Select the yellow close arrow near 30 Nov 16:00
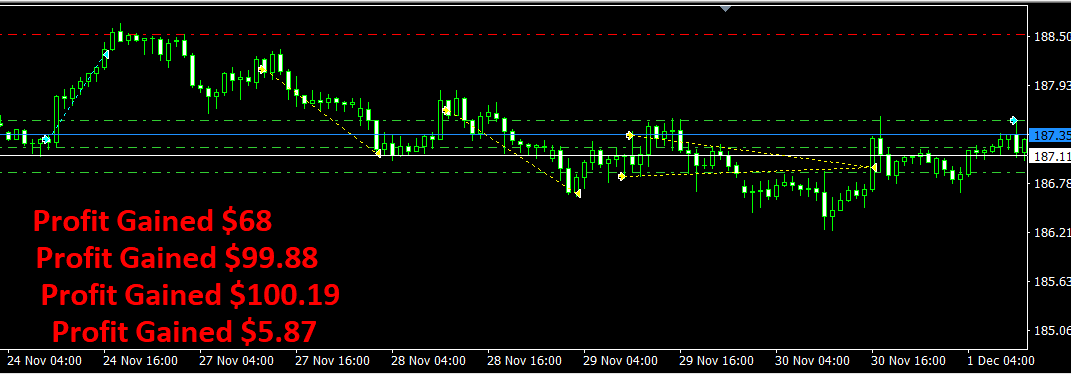This screenshot has width=1071, height=375. click(x=873, y=167)
